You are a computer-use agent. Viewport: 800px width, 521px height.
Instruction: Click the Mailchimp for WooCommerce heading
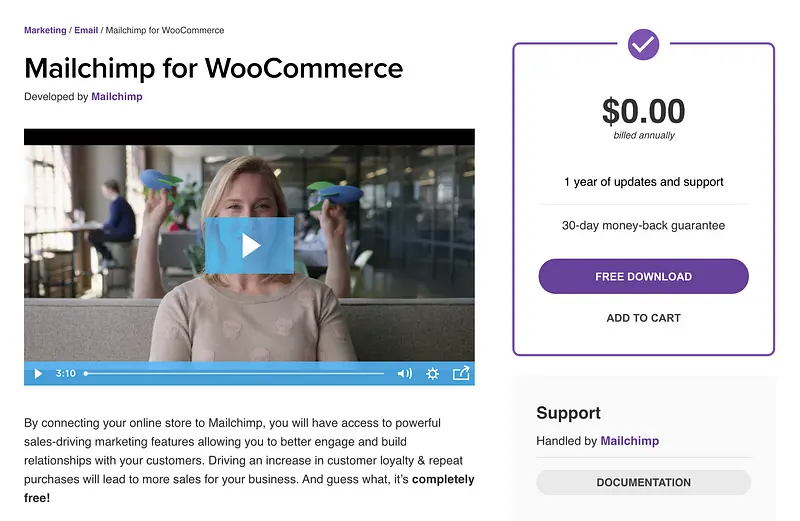click(214, 68)
